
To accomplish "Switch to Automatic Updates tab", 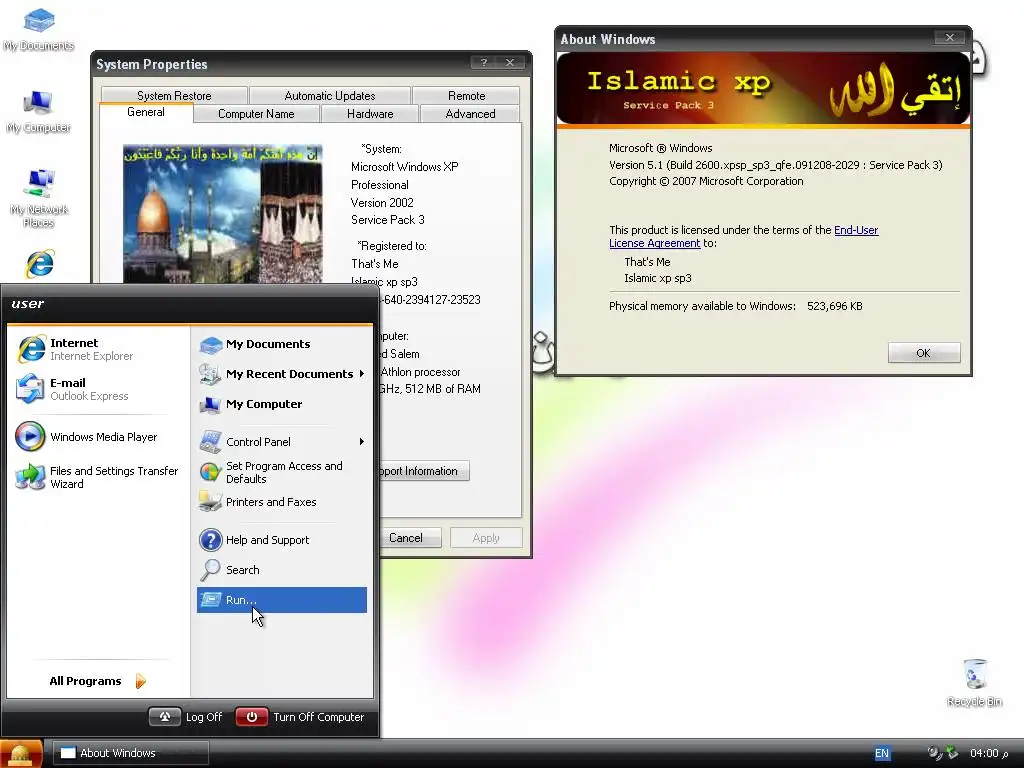I will [330, 95].
